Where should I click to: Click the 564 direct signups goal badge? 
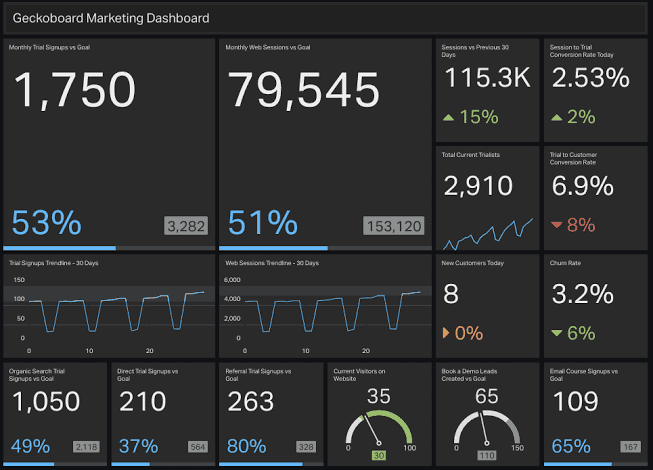coord(198,447)
